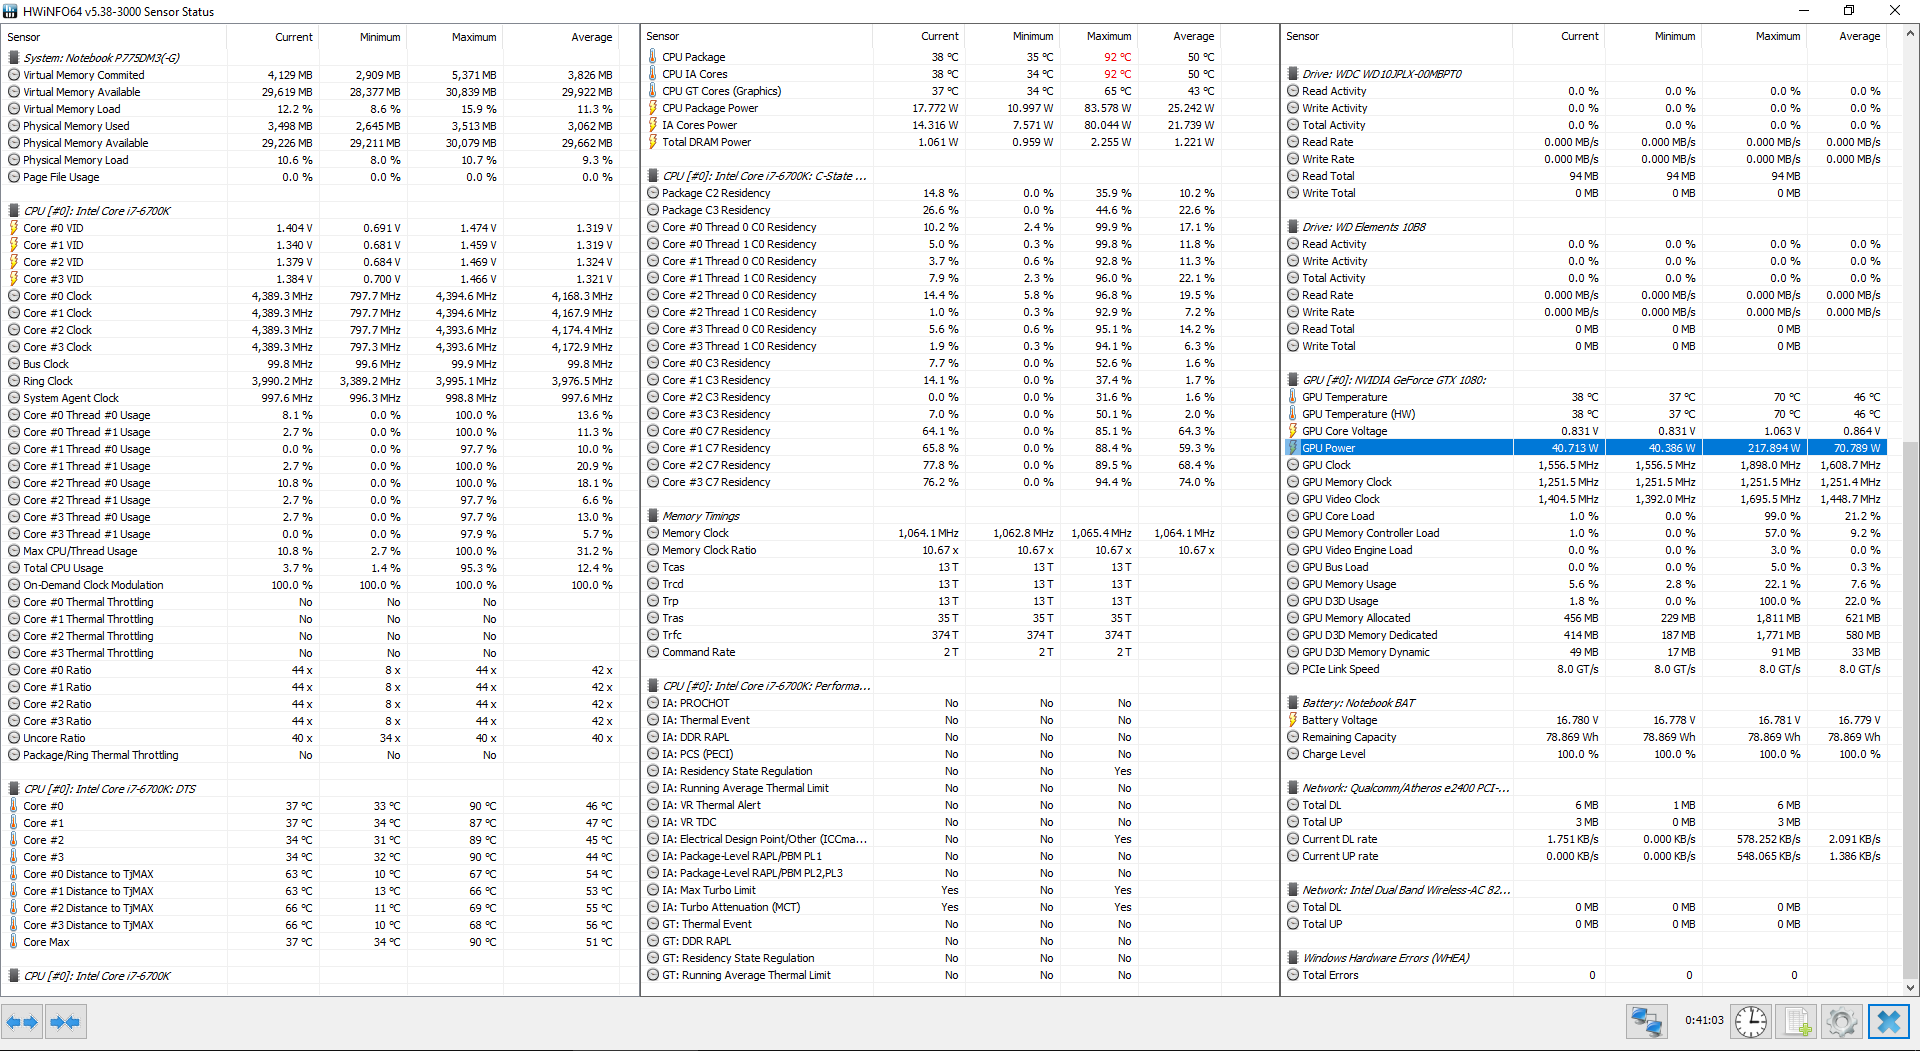Click the circle icon beside Page File Usage

(14, 177)
